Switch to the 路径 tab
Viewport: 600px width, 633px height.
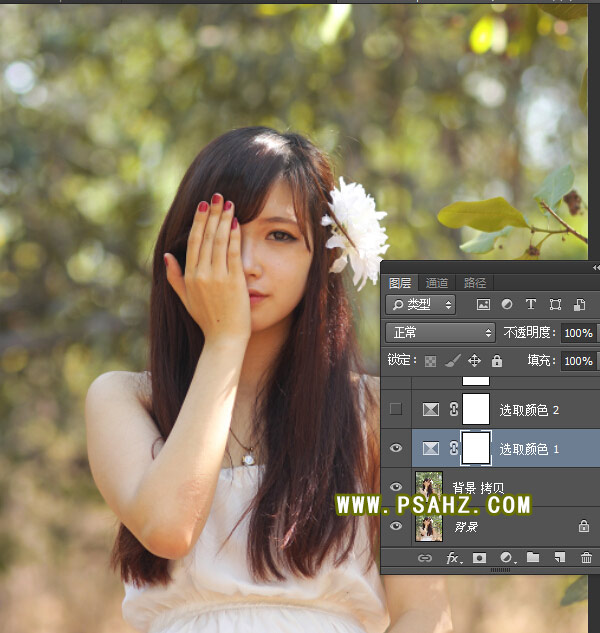tap(476, 283)
